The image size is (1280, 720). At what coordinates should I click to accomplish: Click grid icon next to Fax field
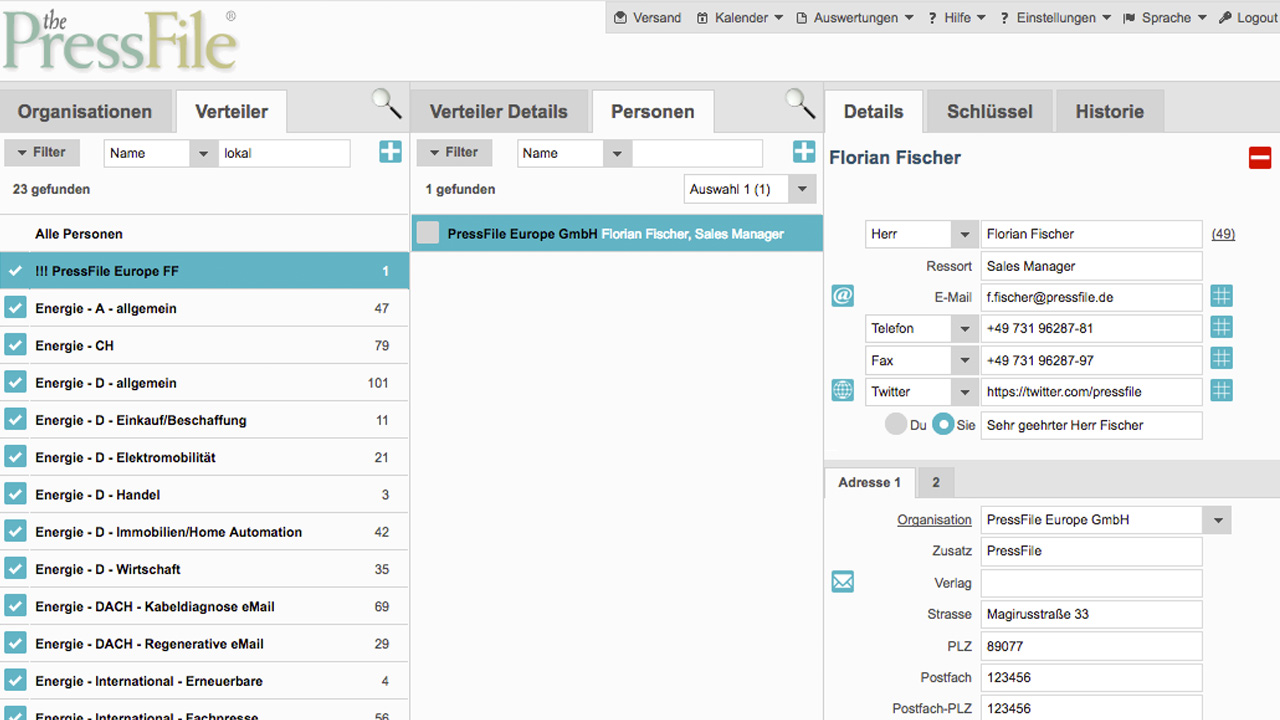tap(1221, 359)
